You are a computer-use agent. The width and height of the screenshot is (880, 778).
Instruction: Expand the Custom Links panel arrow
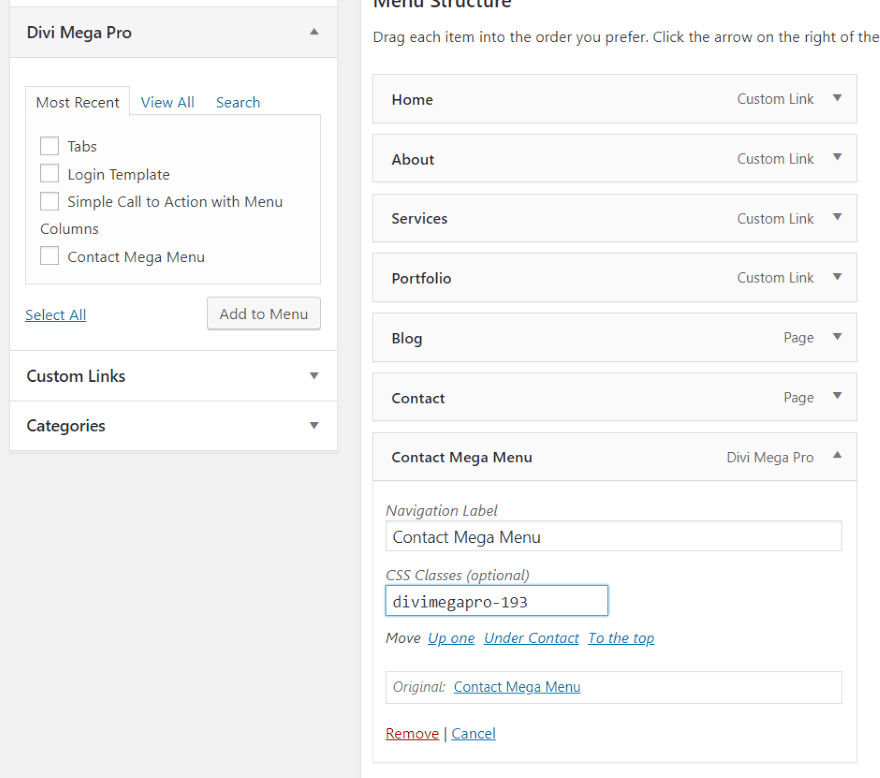(x=314, y=376)
